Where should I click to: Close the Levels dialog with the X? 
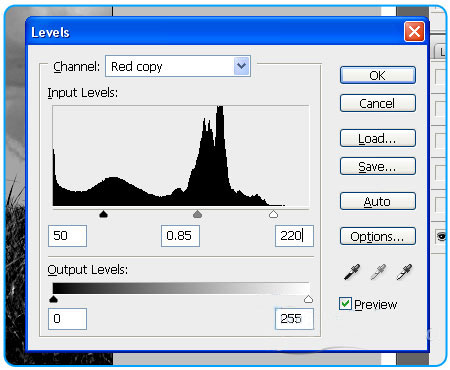tap(414, 32)
